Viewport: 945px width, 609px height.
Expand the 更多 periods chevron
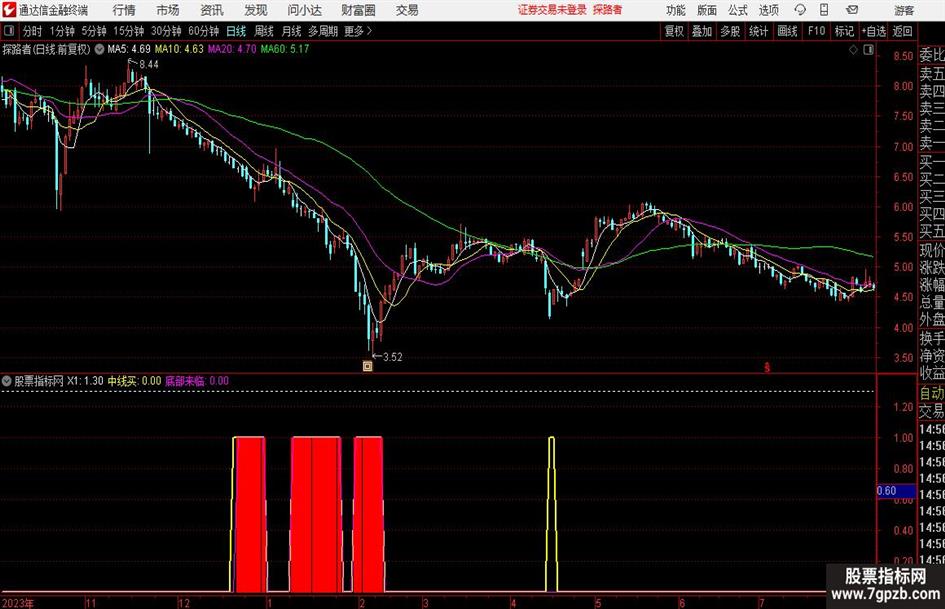point(359,31)
